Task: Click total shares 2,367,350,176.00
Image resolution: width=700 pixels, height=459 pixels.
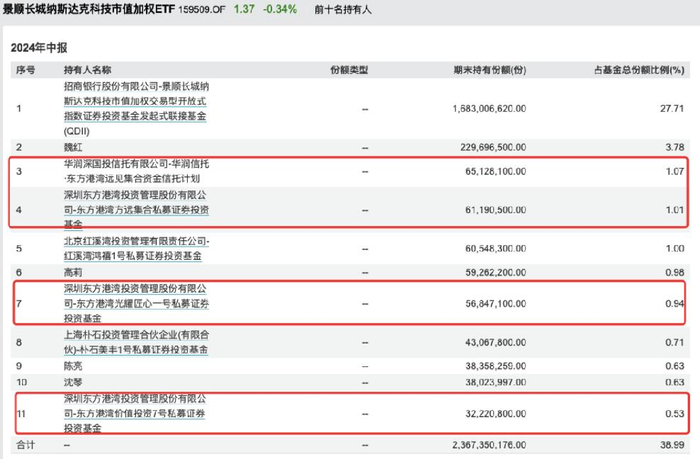Action: tap(489, 445)
